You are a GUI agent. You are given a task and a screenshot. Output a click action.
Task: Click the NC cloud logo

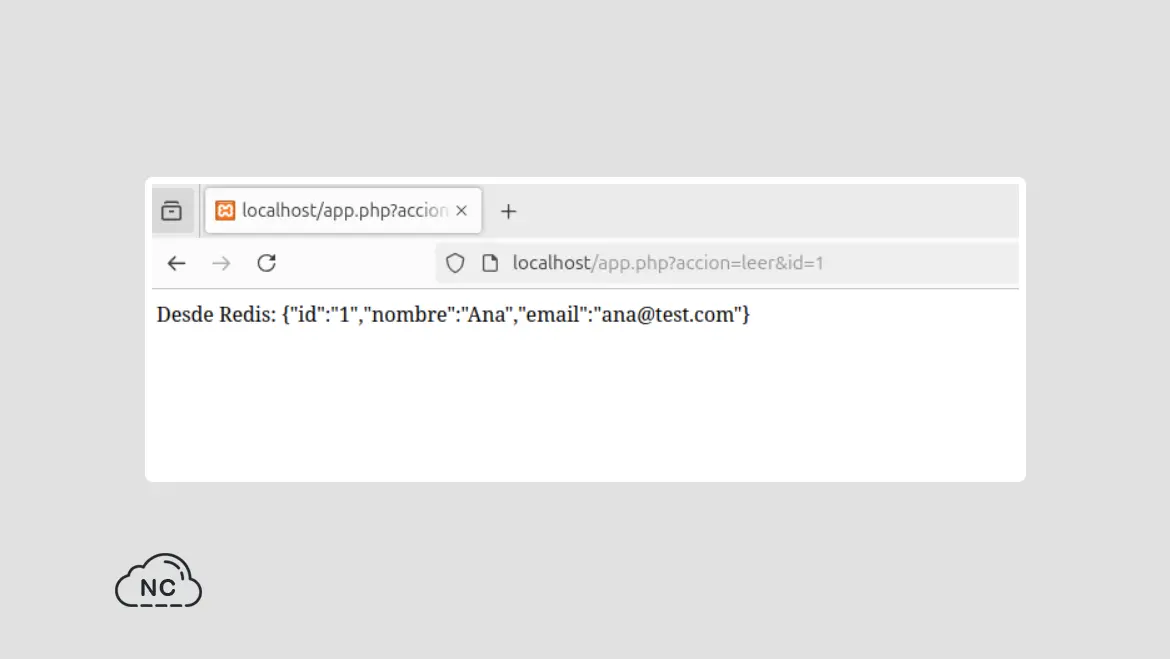point(158,581)
